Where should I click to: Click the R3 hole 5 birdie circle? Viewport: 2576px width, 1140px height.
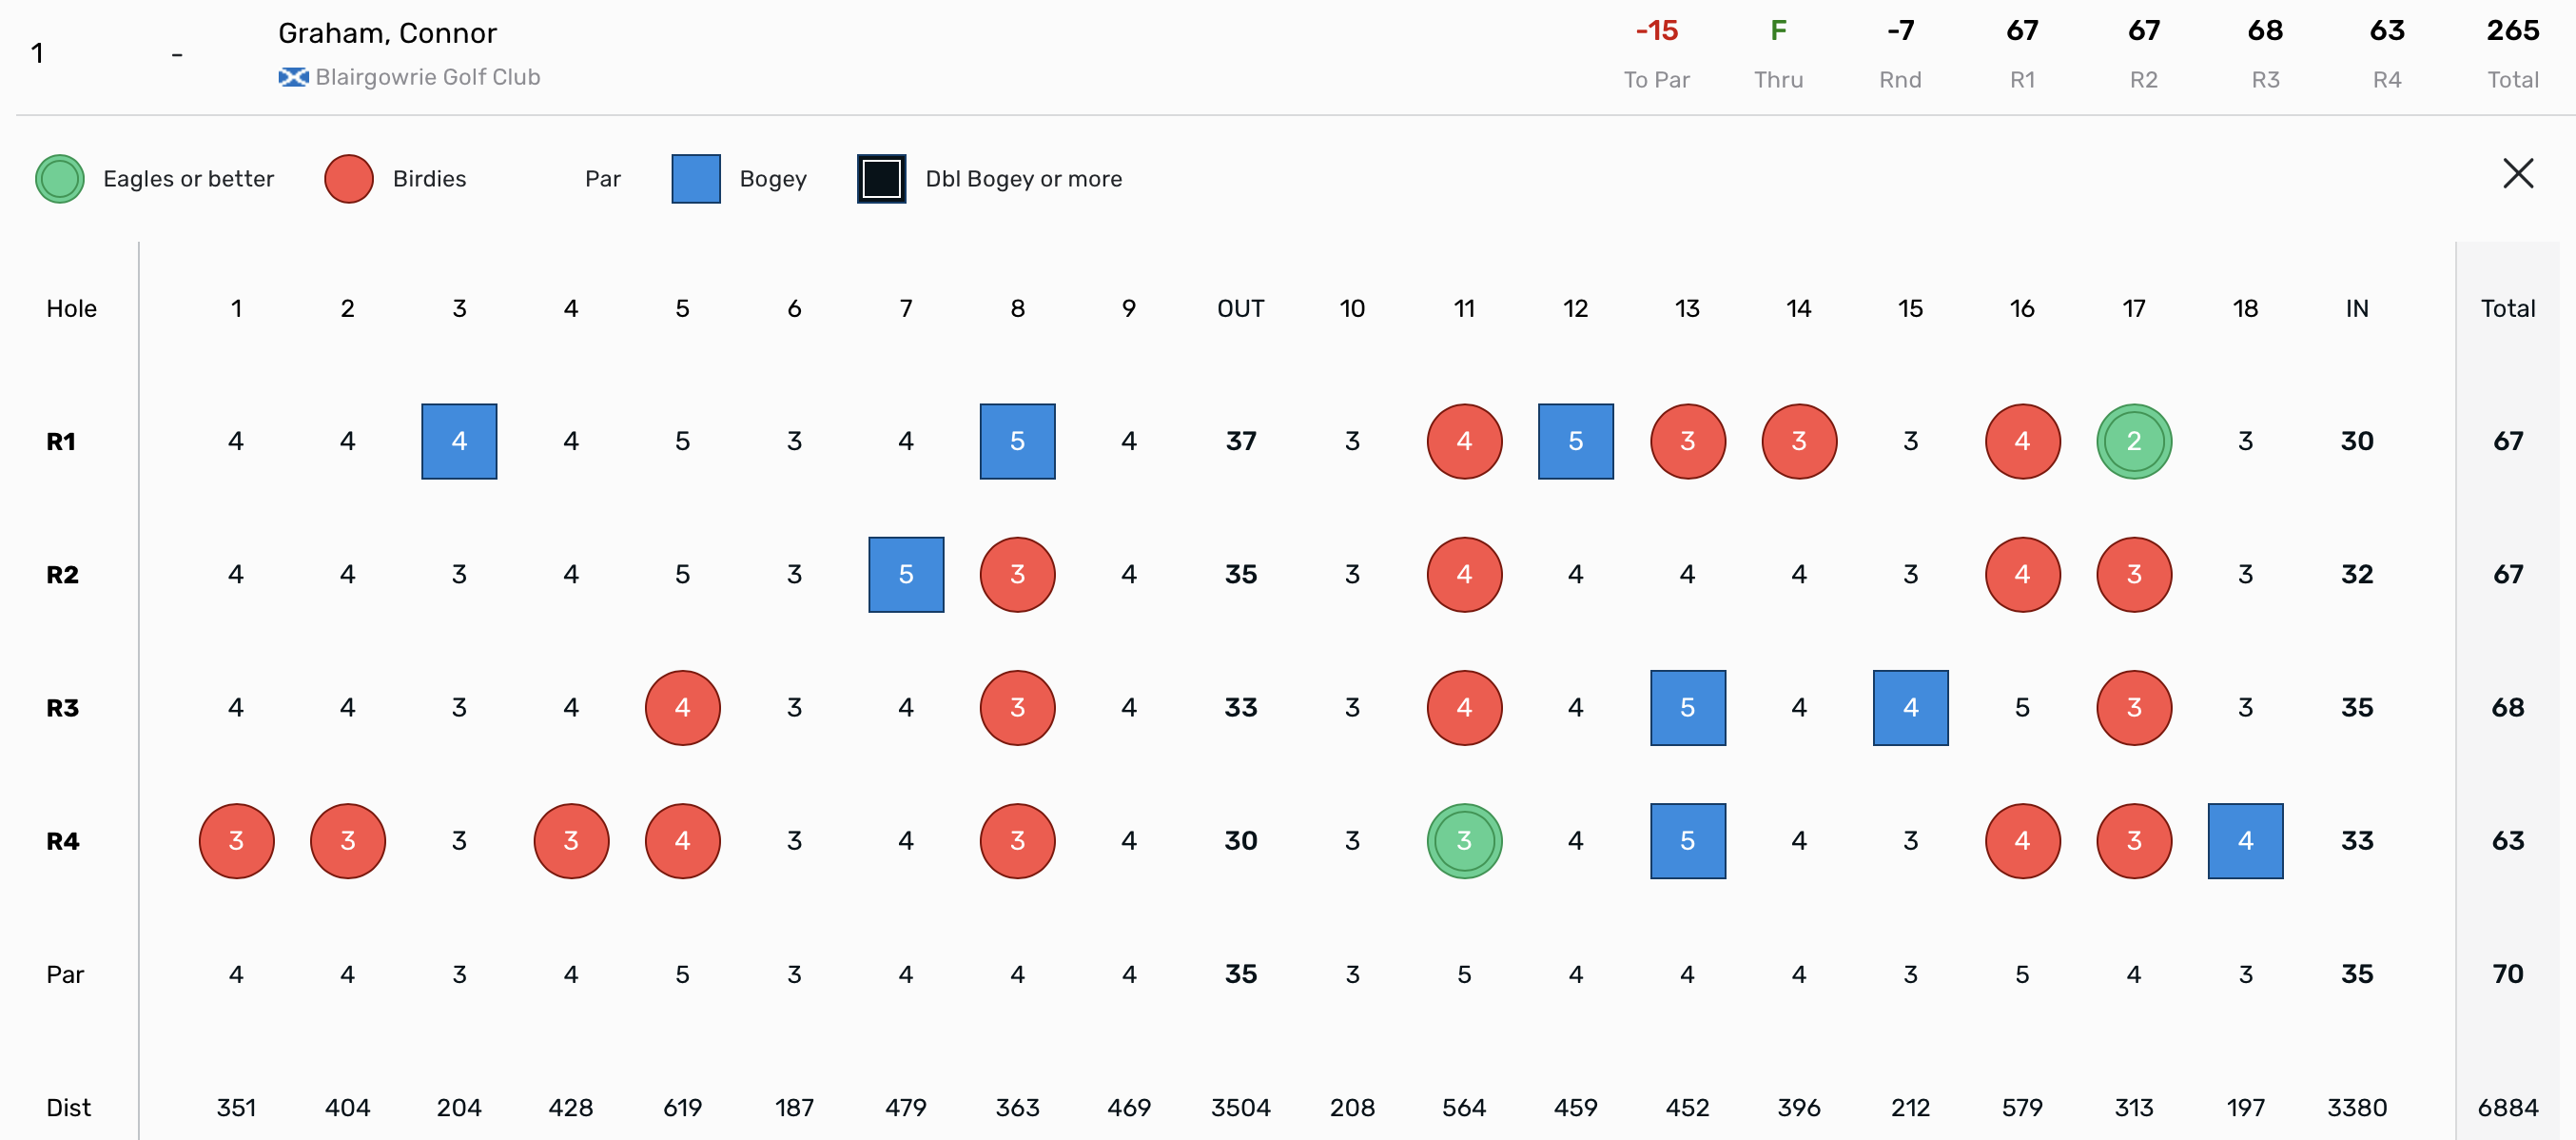(x=682, y=708)
